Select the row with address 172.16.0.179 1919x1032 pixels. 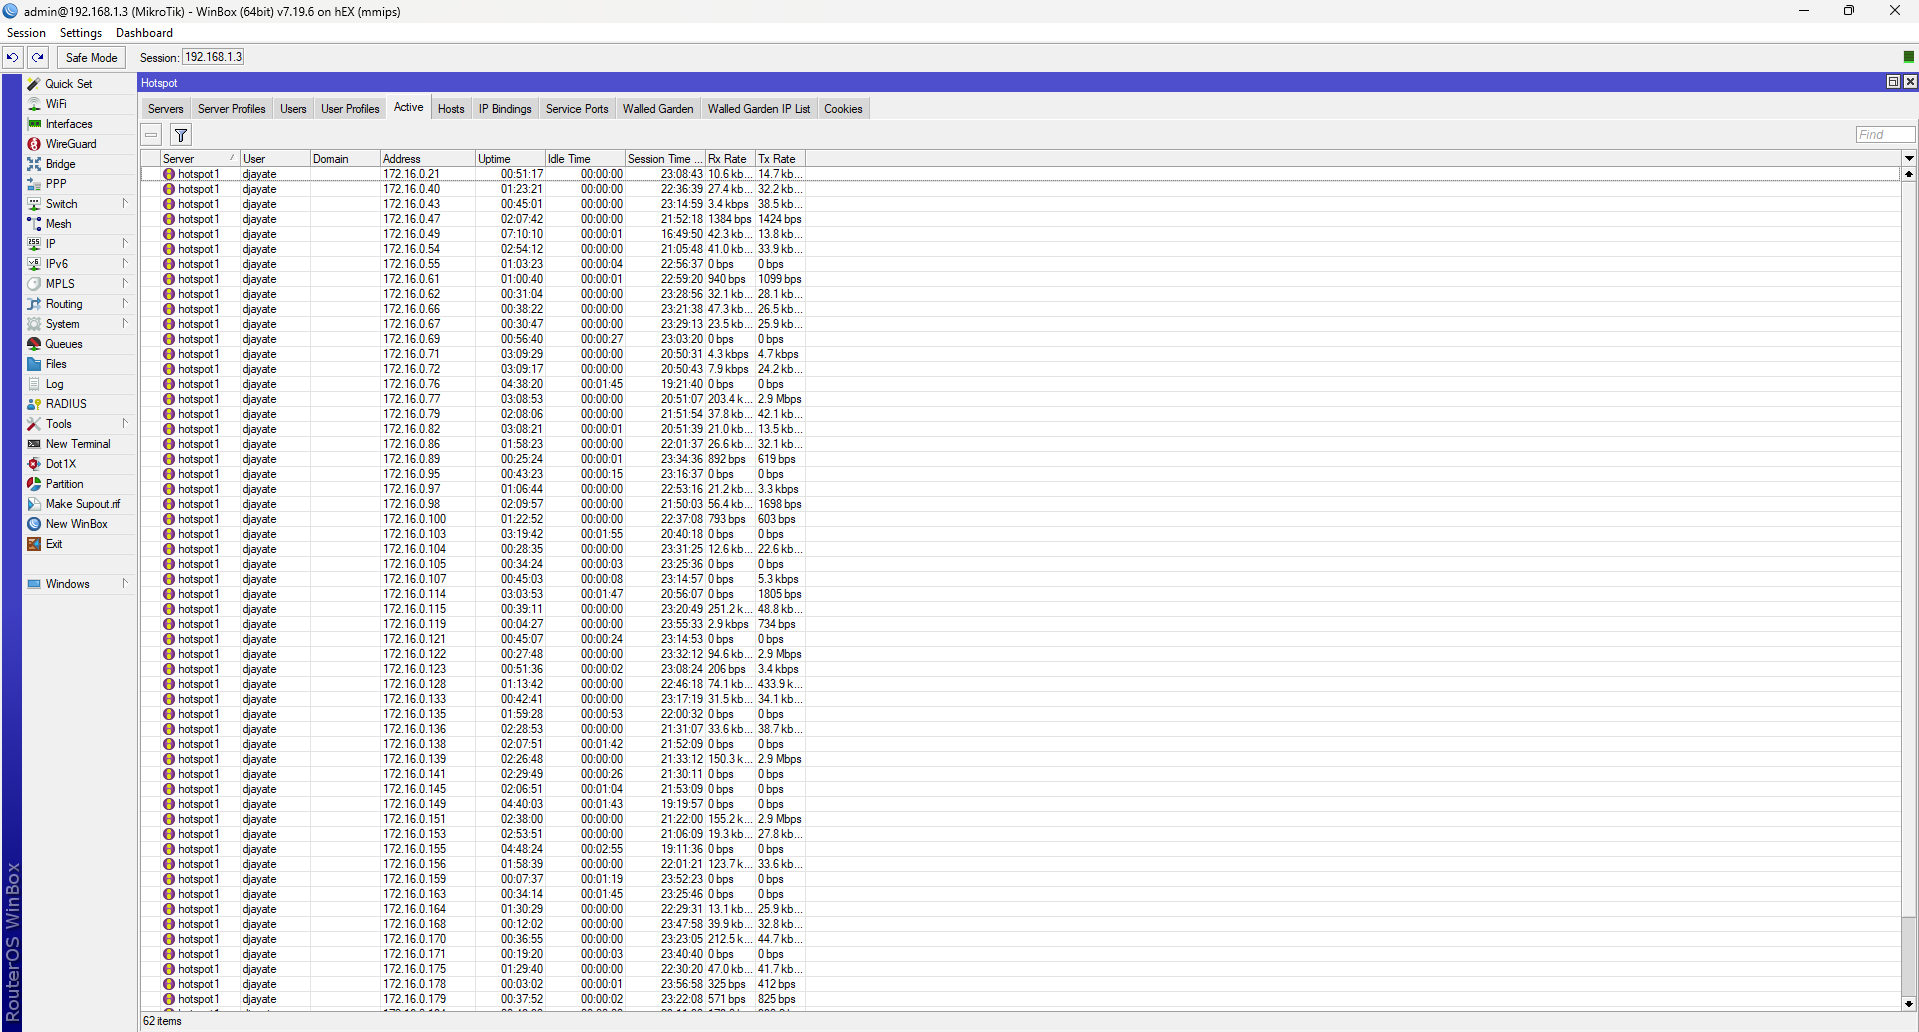coord(1020,999)
